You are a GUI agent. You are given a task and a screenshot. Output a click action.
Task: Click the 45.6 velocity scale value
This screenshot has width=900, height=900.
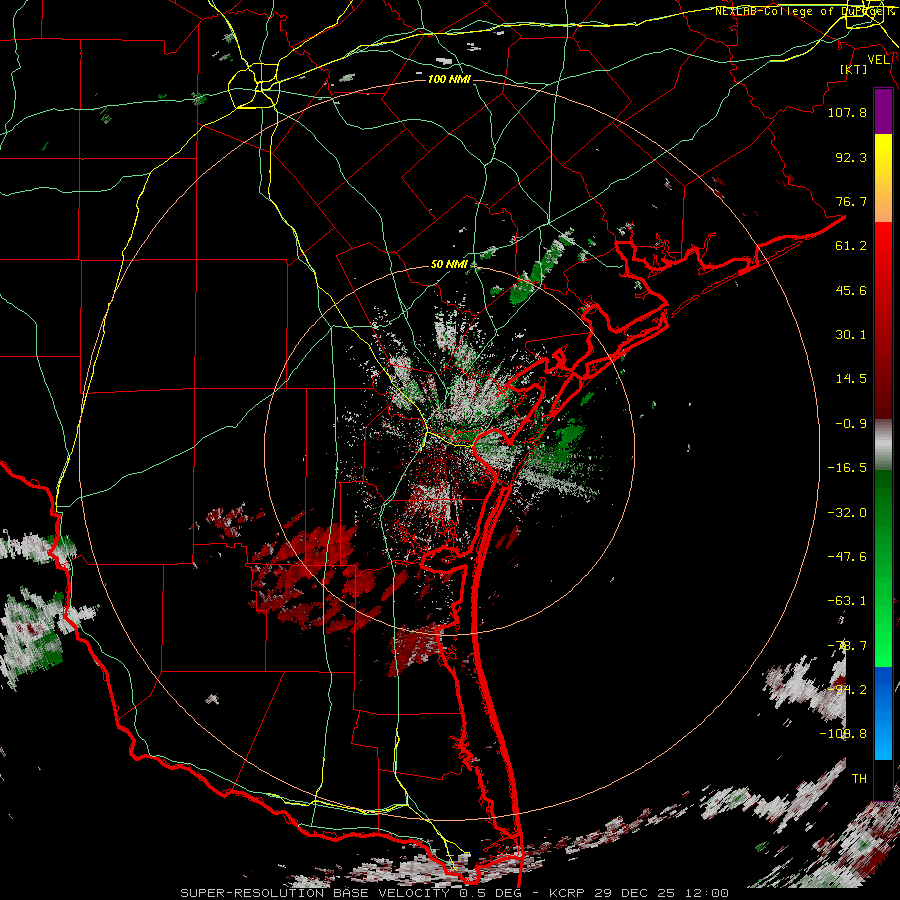[x=851, y=290]
